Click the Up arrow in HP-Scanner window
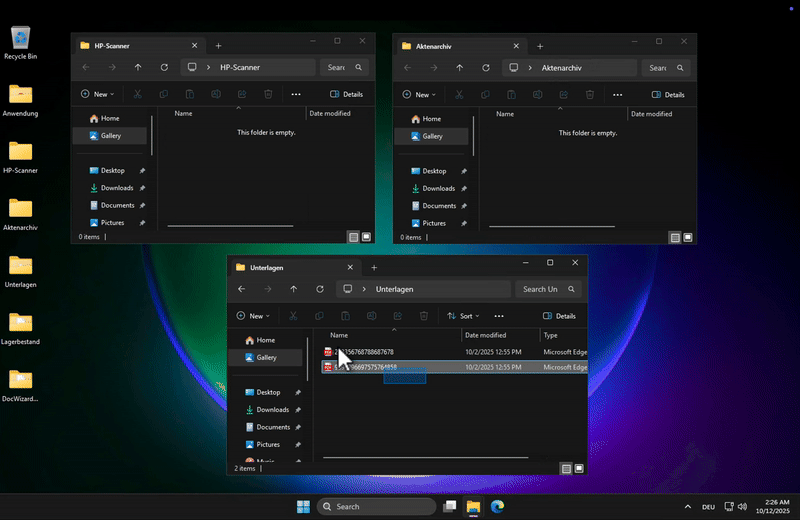 coord(137,67)
